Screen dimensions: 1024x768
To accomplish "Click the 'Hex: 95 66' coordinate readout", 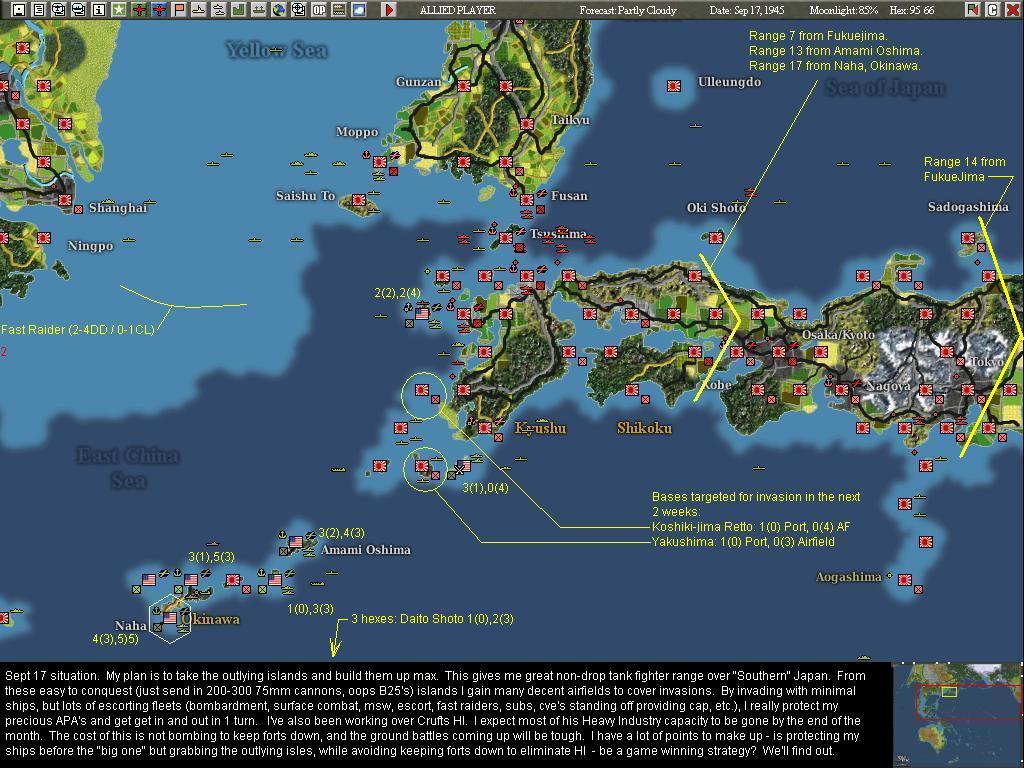I will tap(912, 10).
